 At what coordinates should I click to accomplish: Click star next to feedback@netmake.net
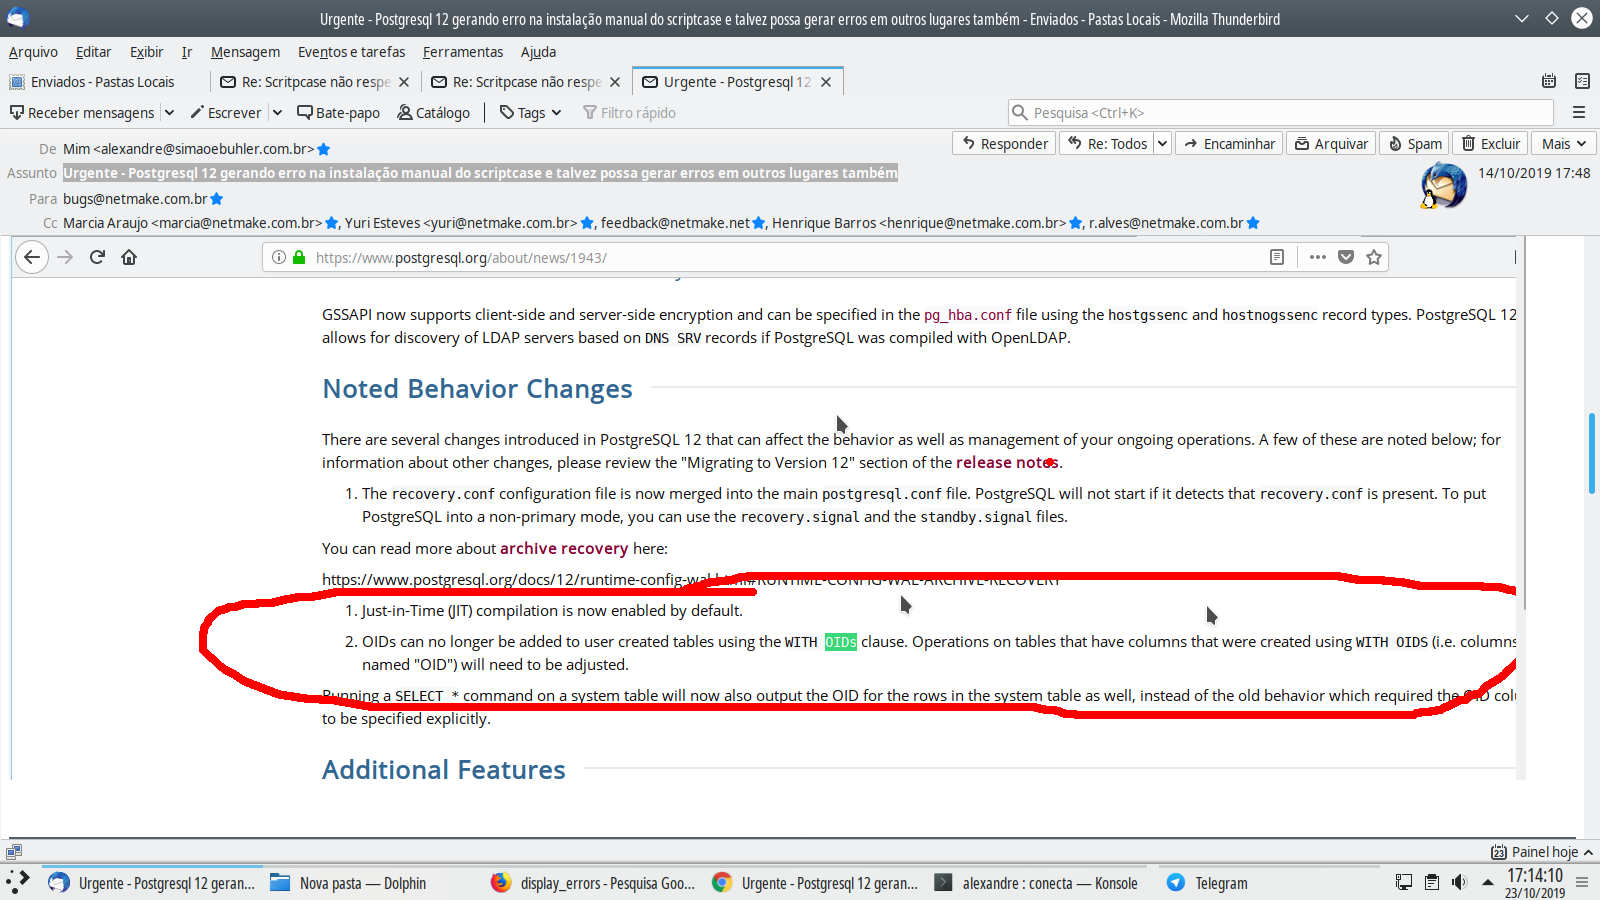[x=759, y=223]
